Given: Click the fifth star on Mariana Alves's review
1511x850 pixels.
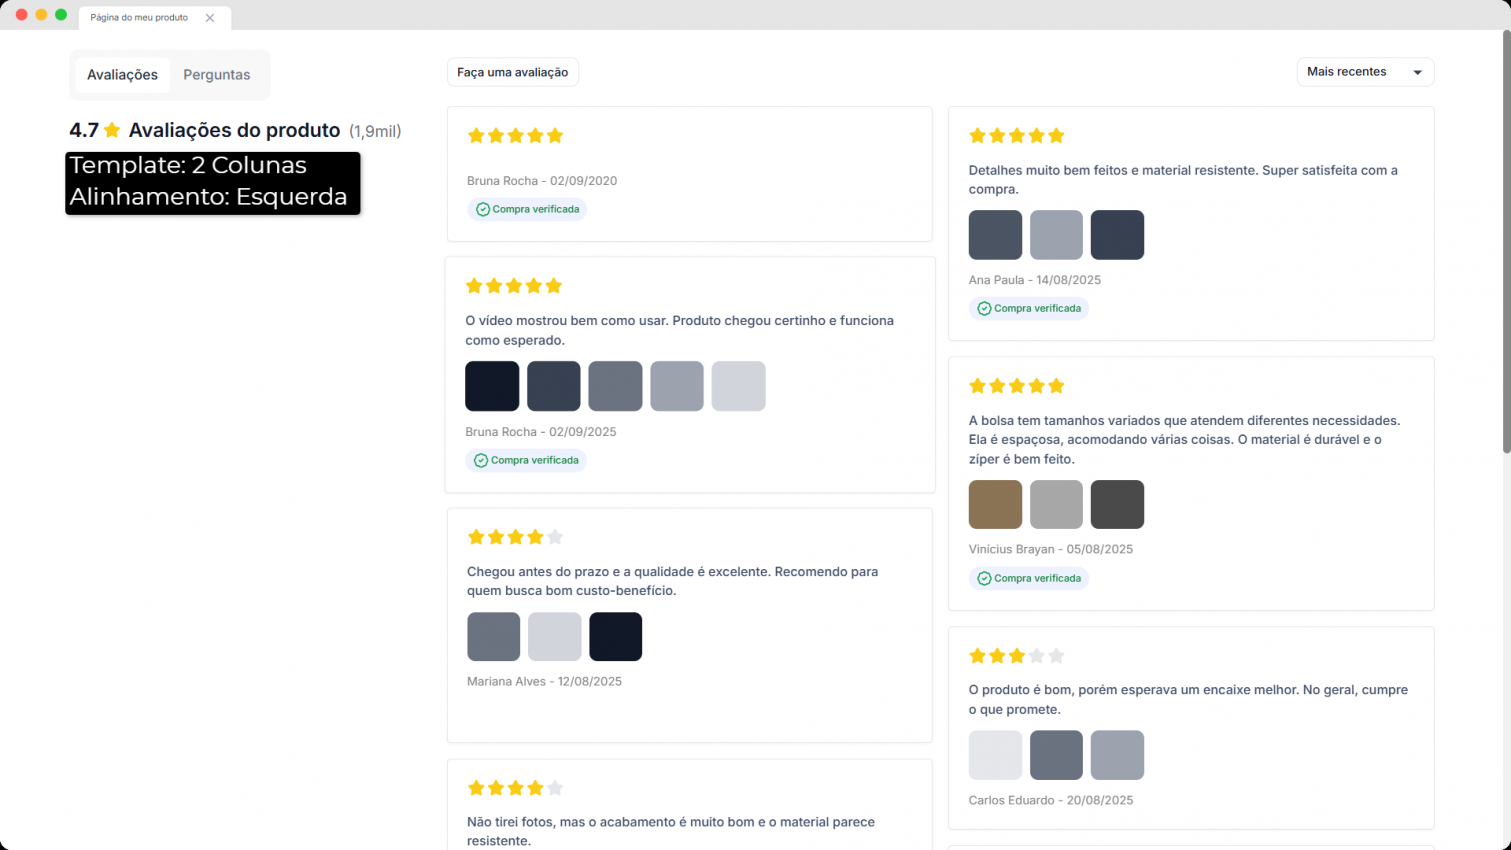Looking at the screenshot, I should (x=555, y=537).
